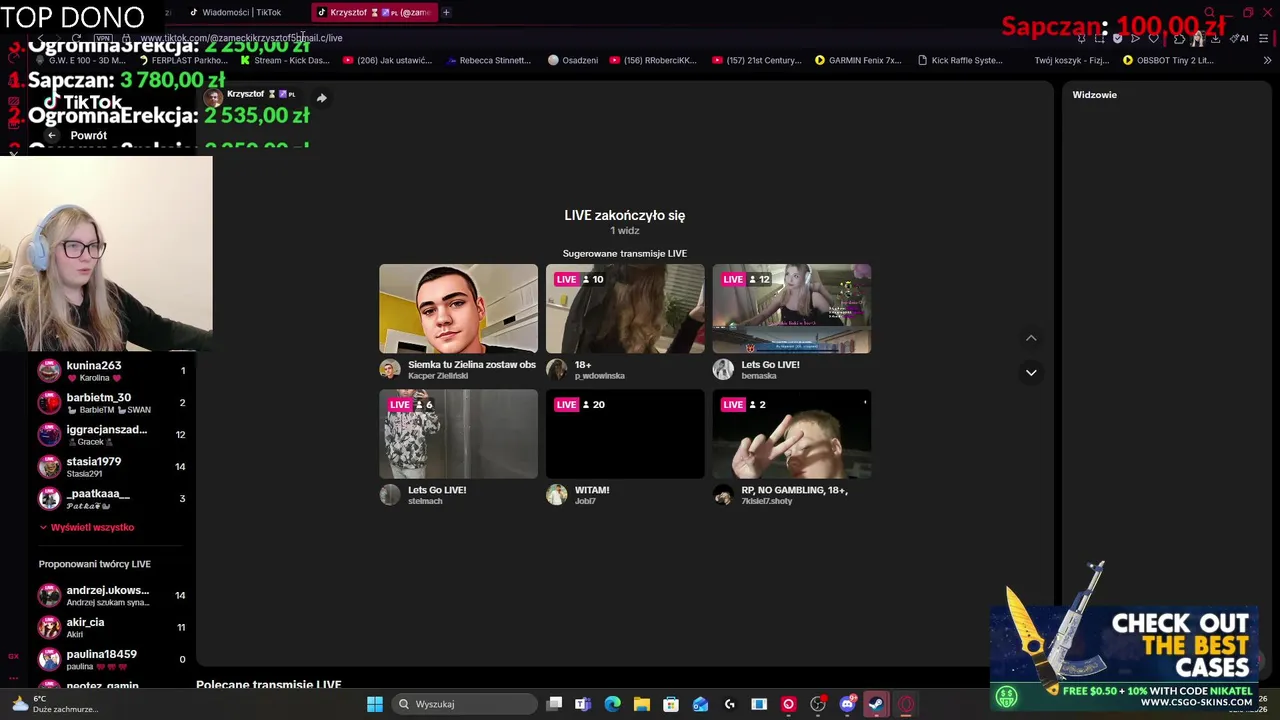
Task: Open Discord from the taskbar
Action: click(847, 704)
